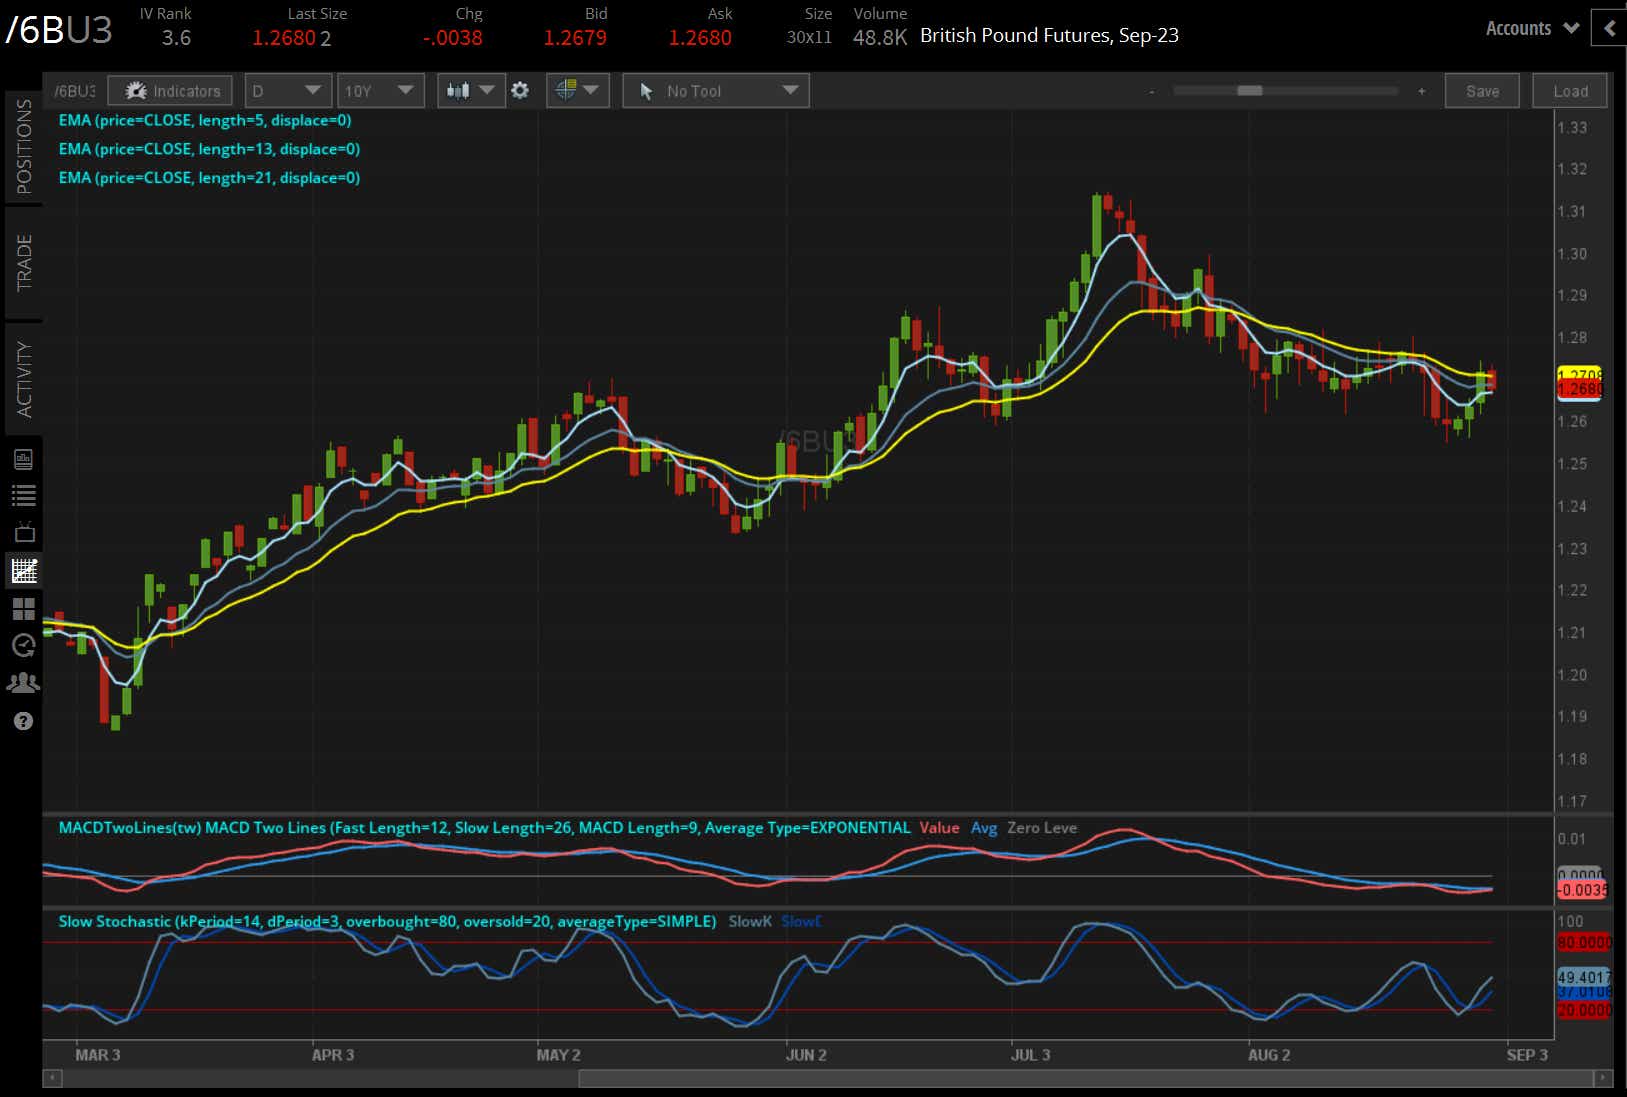Select the Charts grid sidebar icon
The width and height of the screenshot is (1627, 1097).
(x=23, y=571)
